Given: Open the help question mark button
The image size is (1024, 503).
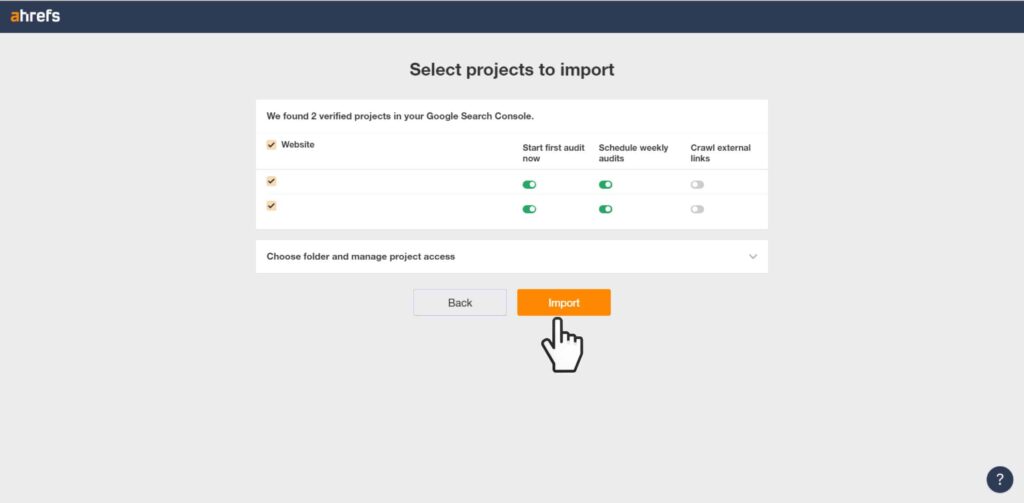Looking at the screenshot, I should point(999,479).
